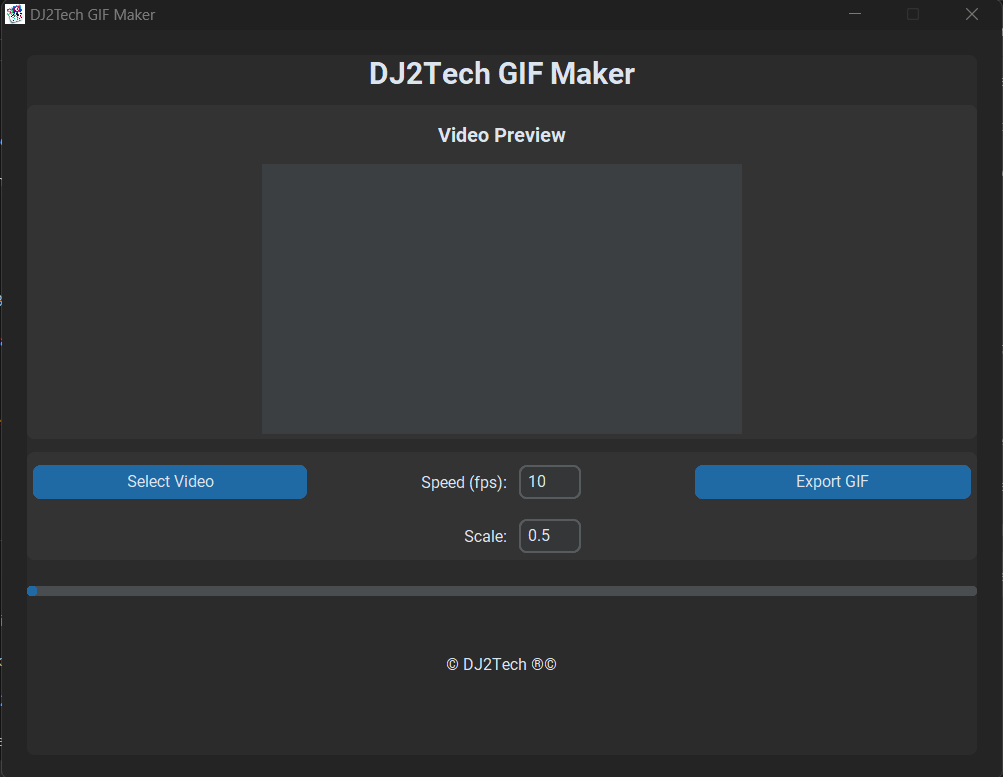Click the "Speed (fps):" label
Screen dimensions: 1003x777
464,482
